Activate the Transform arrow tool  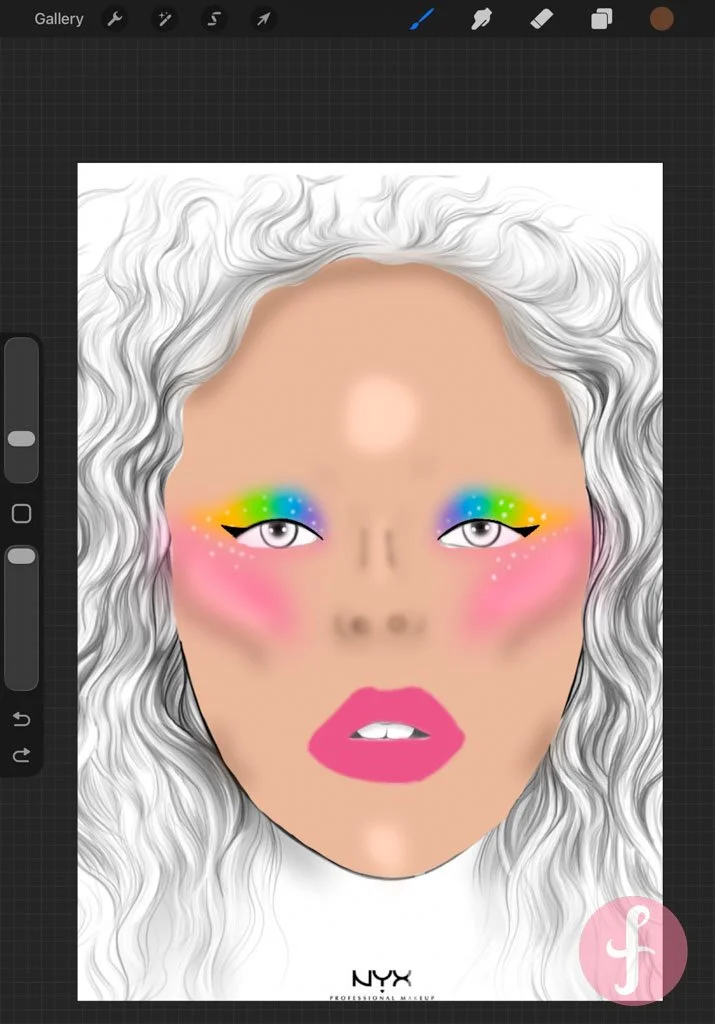[x=263, y=20]
